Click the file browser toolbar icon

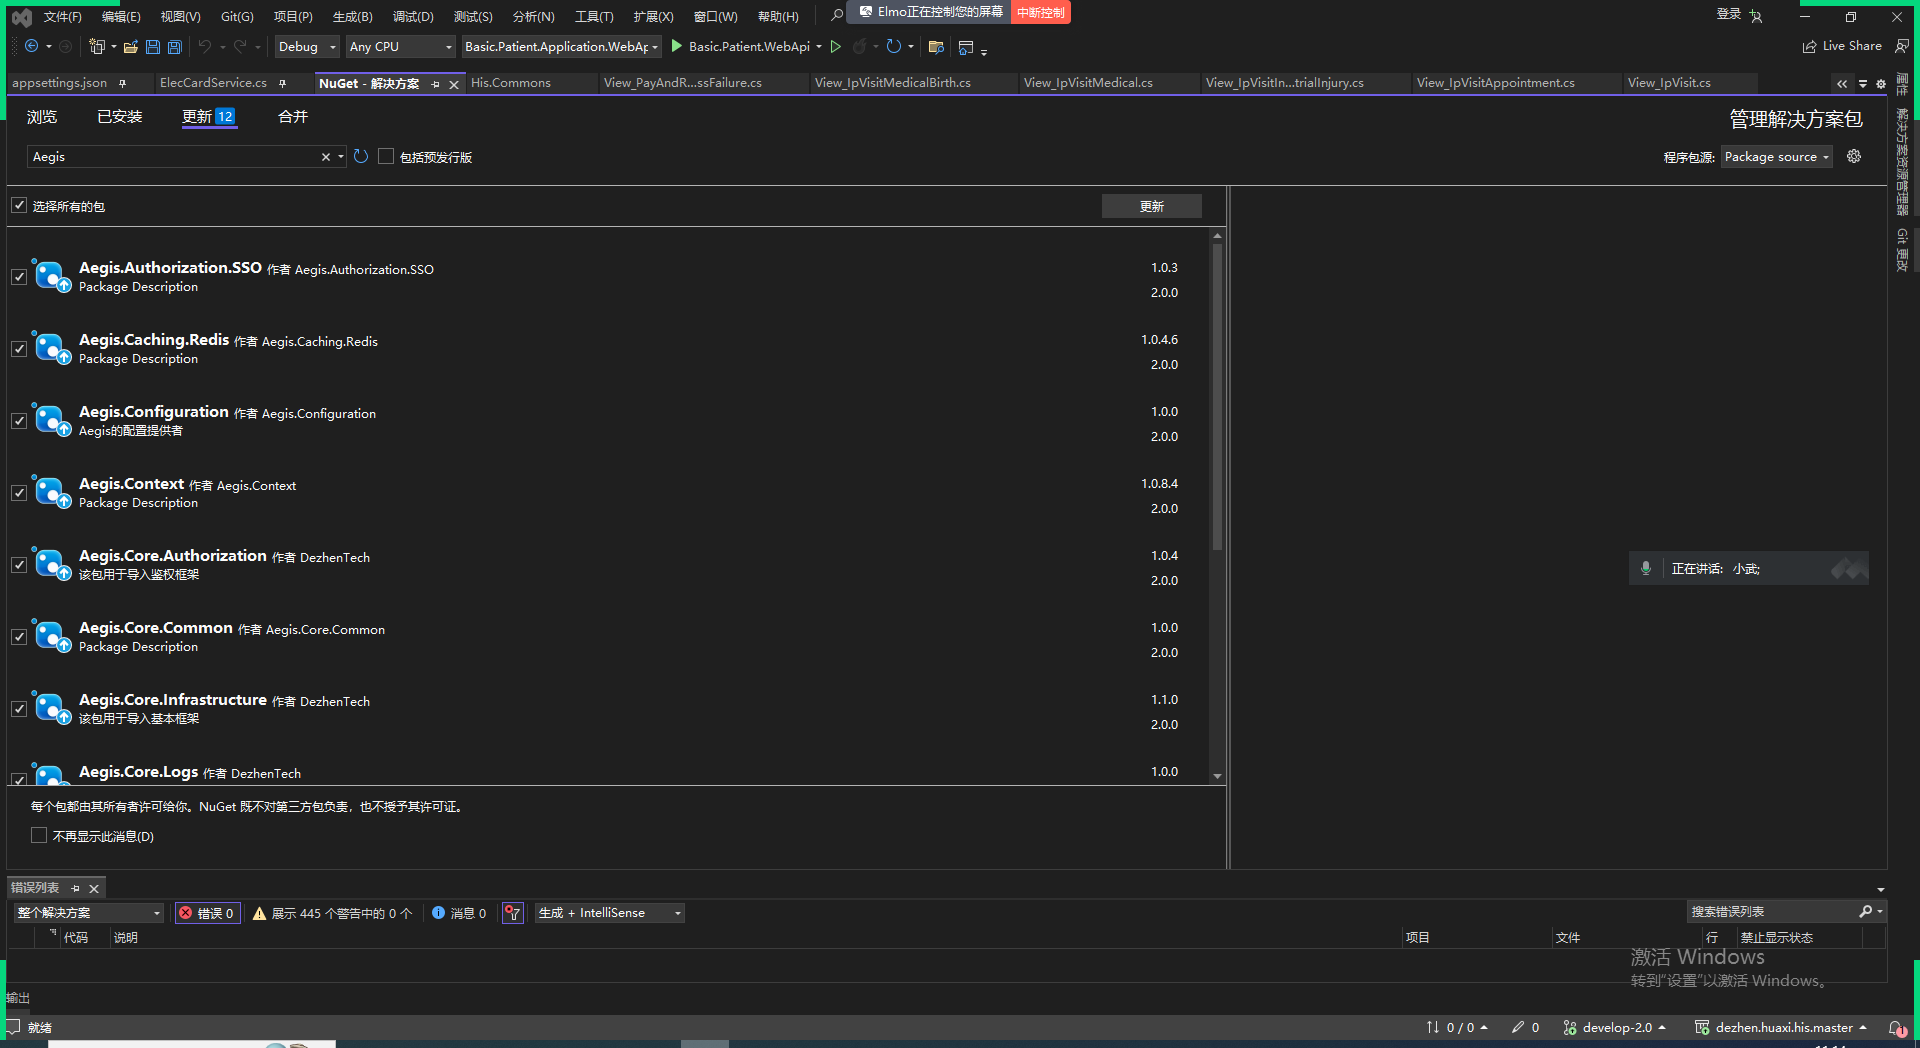click(936, 46)
